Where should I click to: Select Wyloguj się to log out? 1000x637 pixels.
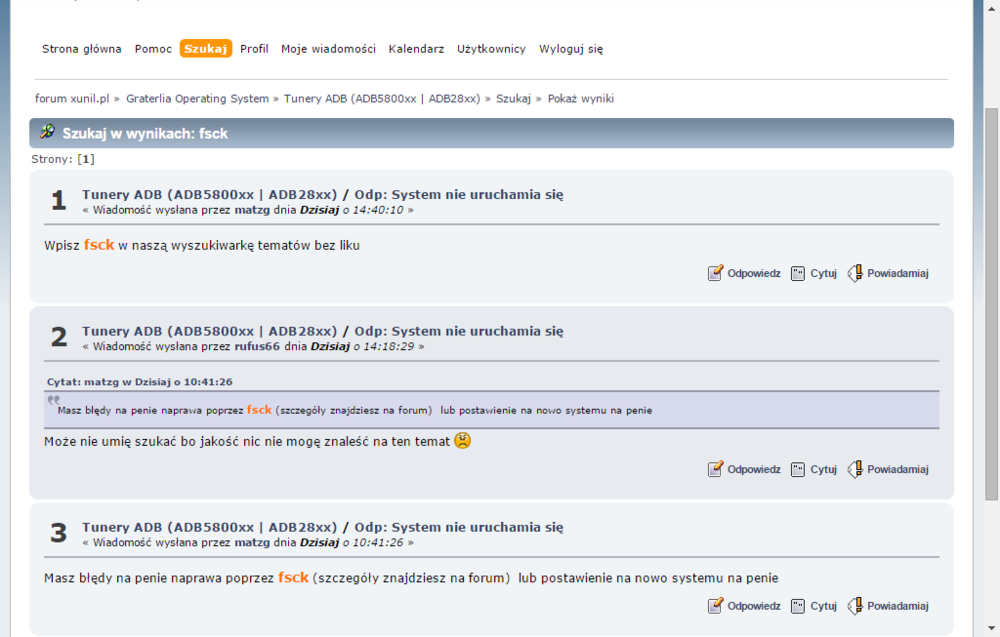pos(571,48)
